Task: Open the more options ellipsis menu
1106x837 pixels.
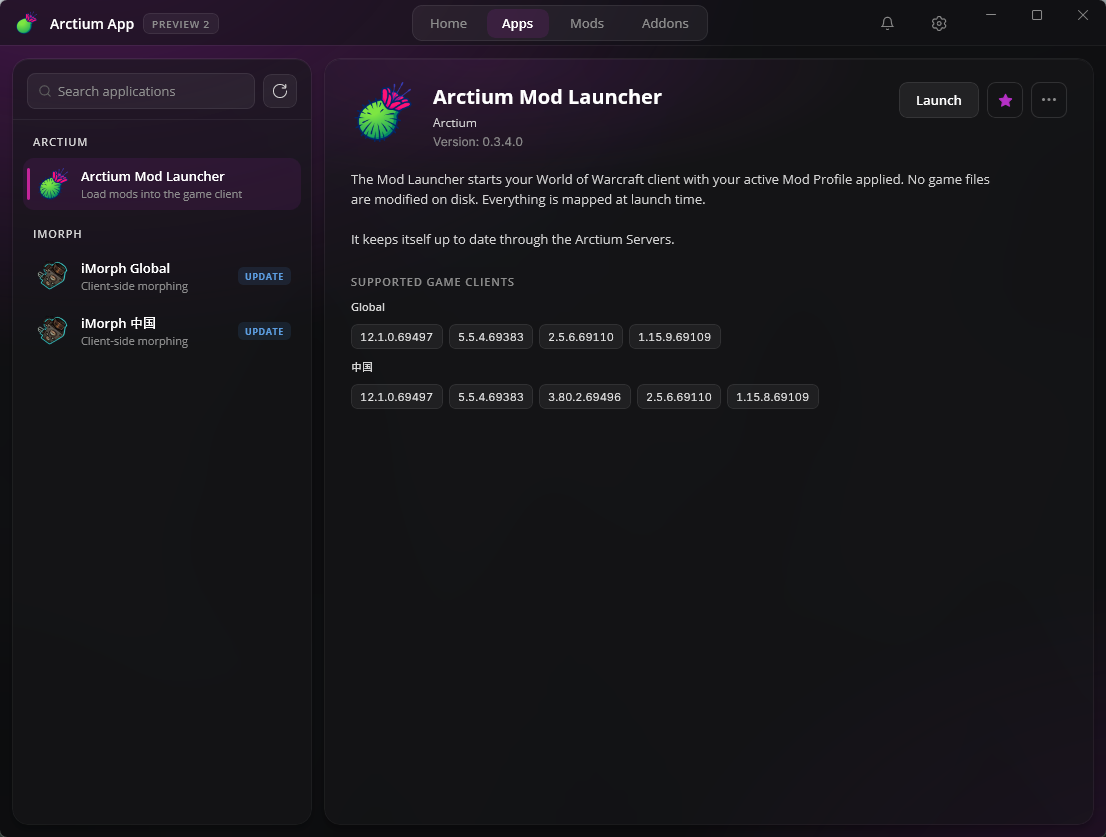Action: tap(1049, 100)
